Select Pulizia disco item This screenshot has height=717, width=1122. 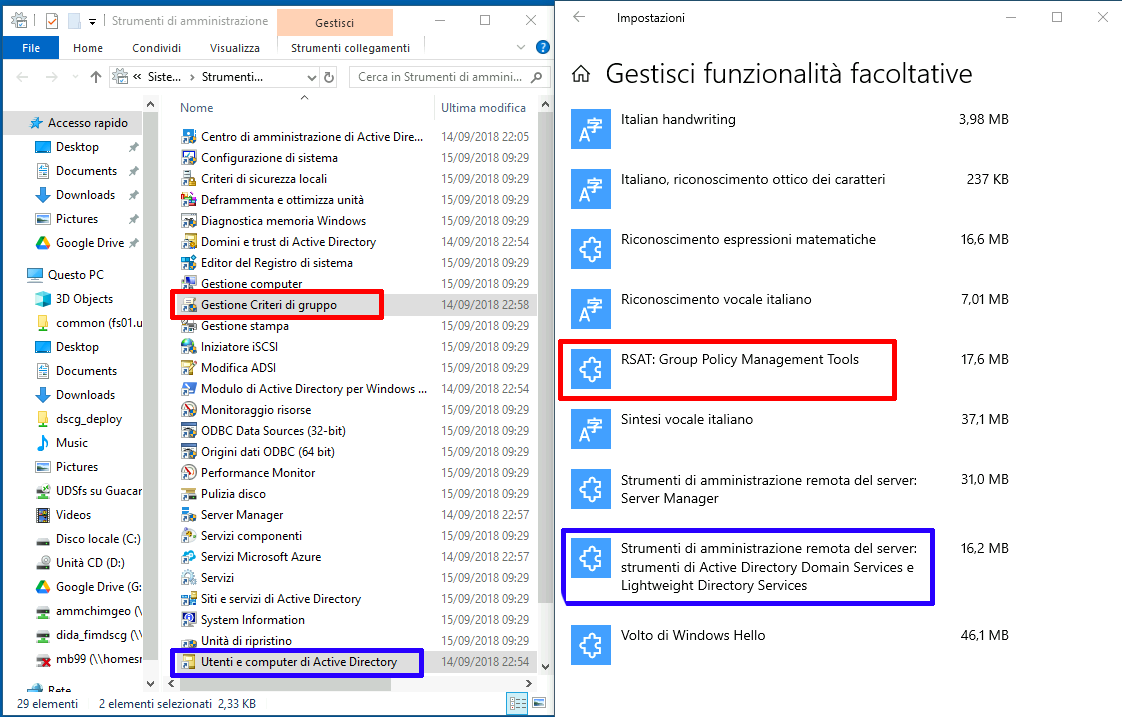(233, 494)
